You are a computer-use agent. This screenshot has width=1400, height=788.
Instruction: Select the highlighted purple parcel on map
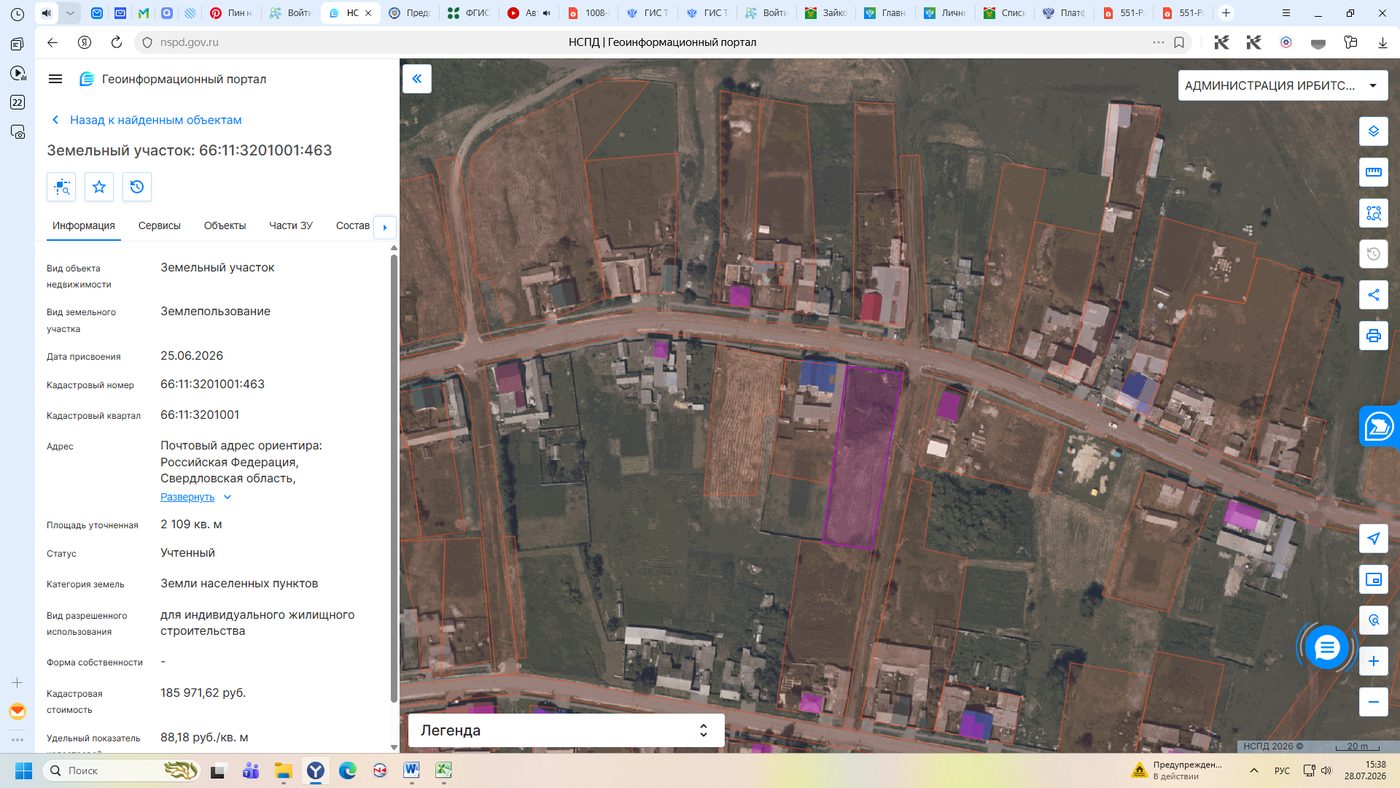pos(862,458)
